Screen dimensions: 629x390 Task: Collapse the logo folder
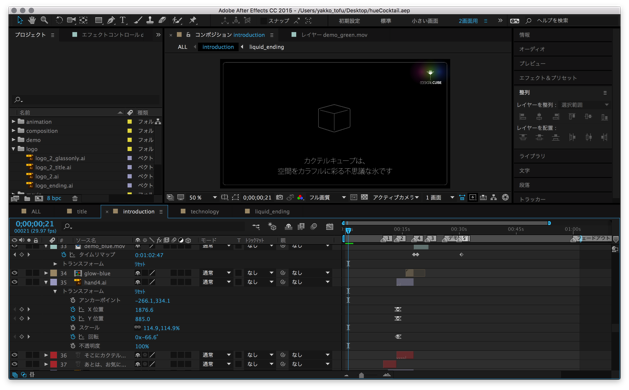click(14, 149)
